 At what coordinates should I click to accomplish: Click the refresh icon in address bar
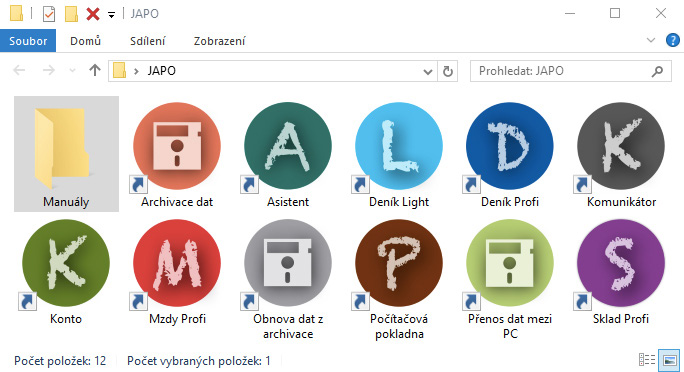pyautogui.click(x=448, y=71)
